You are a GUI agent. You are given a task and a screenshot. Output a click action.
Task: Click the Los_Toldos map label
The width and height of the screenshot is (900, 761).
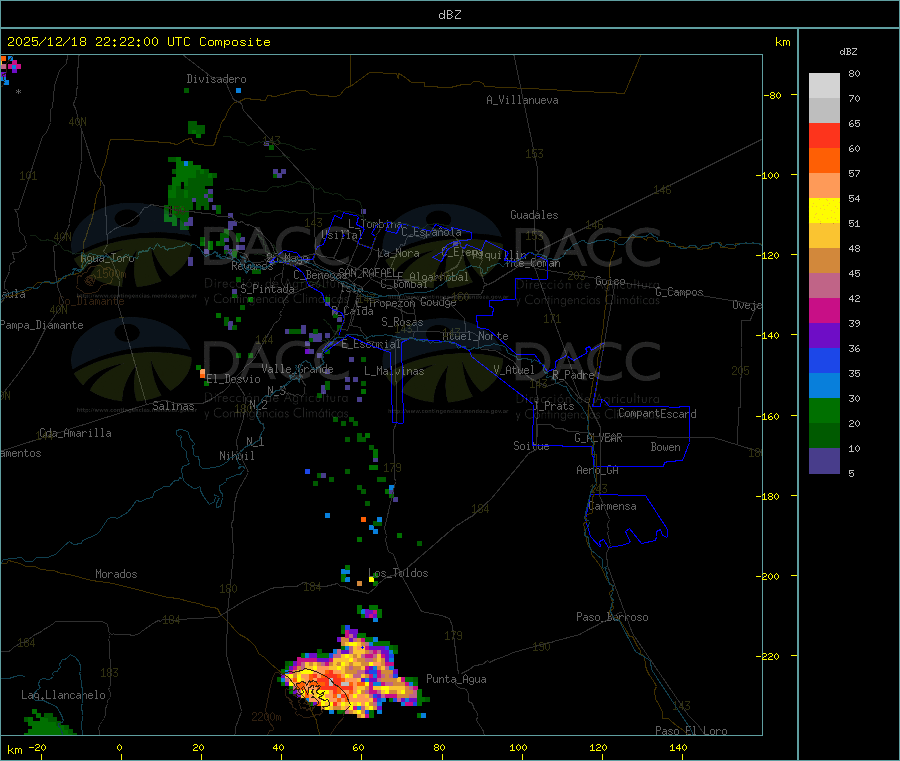tap(398, 573)
